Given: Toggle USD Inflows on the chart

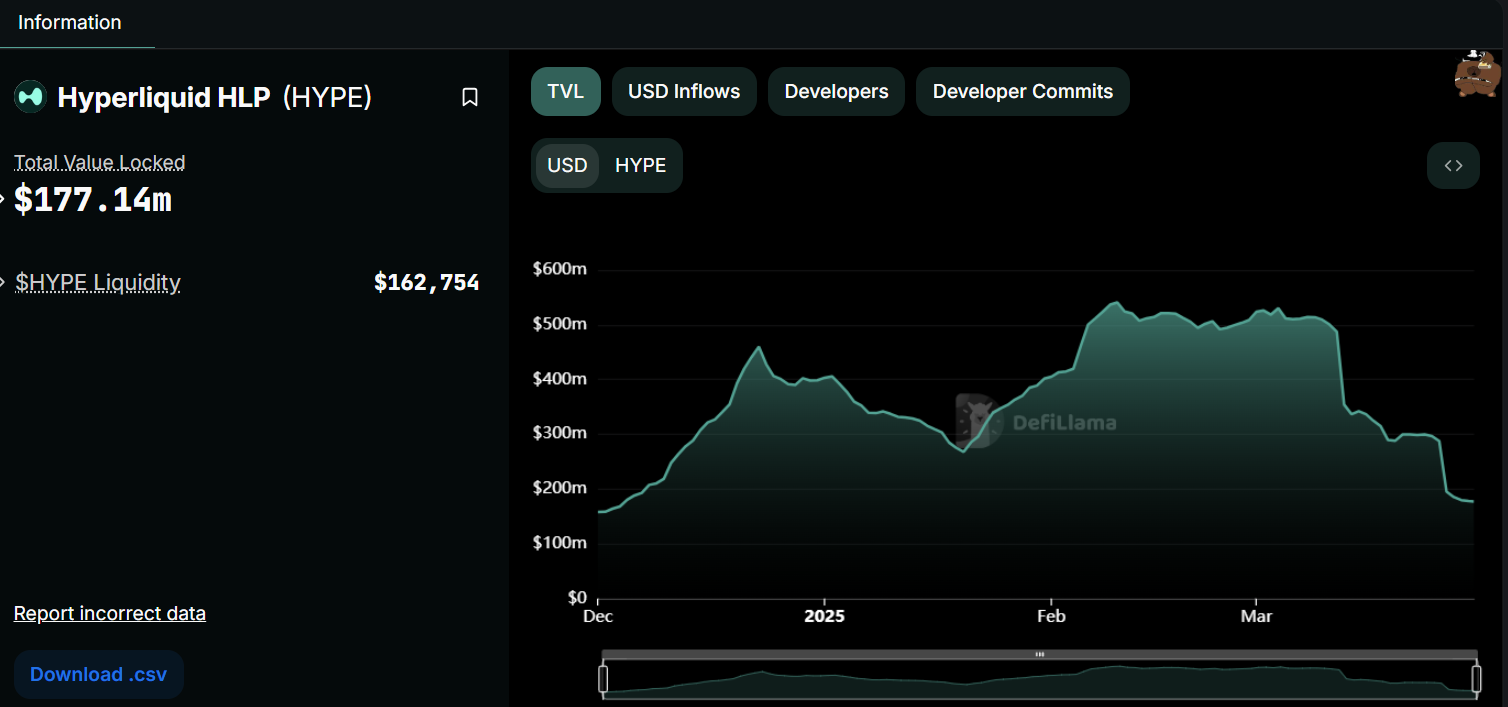Looking at the screenshot, I should pyautogui.click(x=684, y=92).
